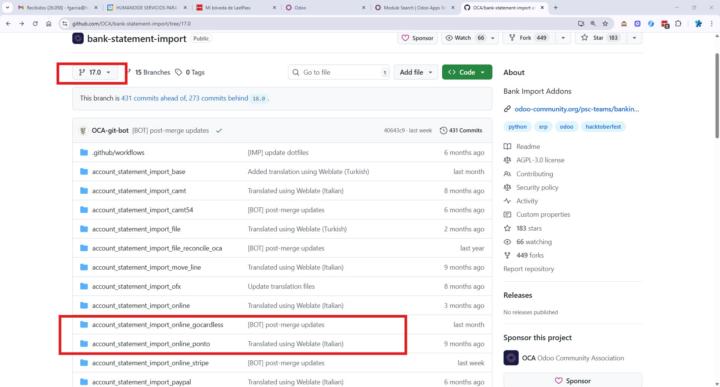Screen dimensions: 720x387
Task: Open the account_statement_import_file_reconcile_oca folder
Action: [157, 248]
